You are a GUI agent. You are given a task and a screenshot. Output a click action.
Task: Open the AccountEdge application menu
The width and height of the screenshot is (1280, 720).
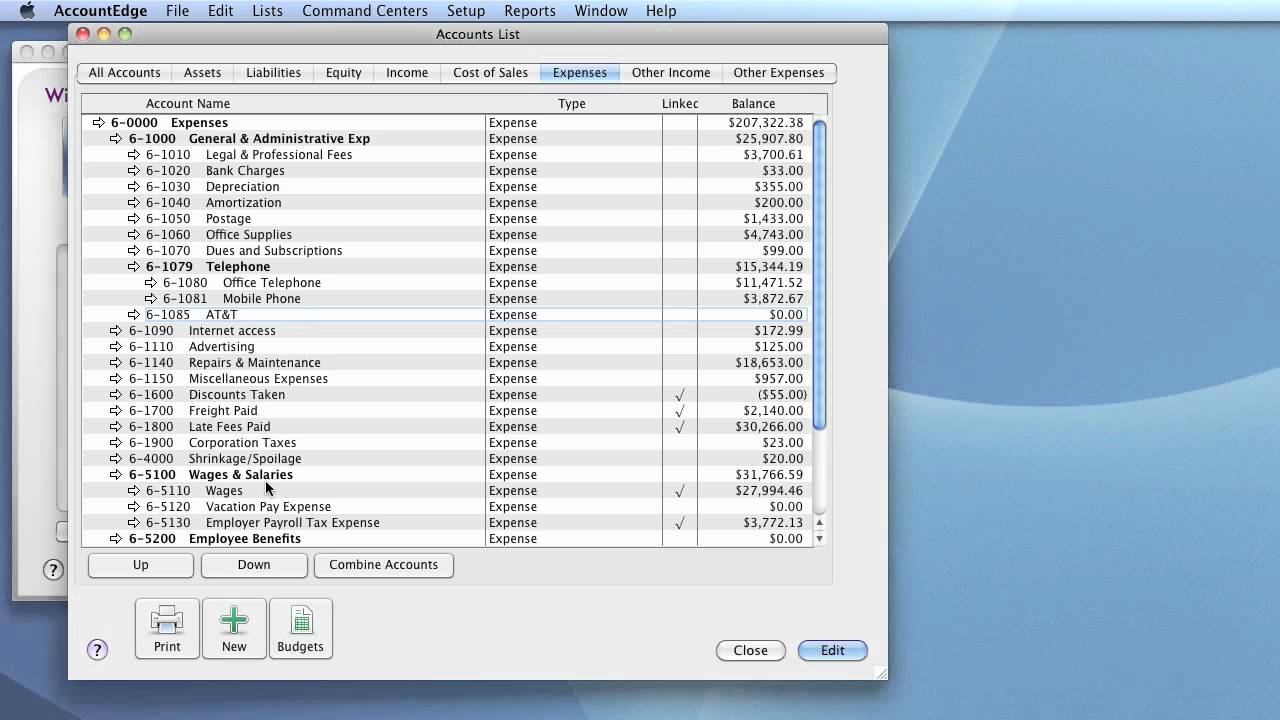(100, 11)
